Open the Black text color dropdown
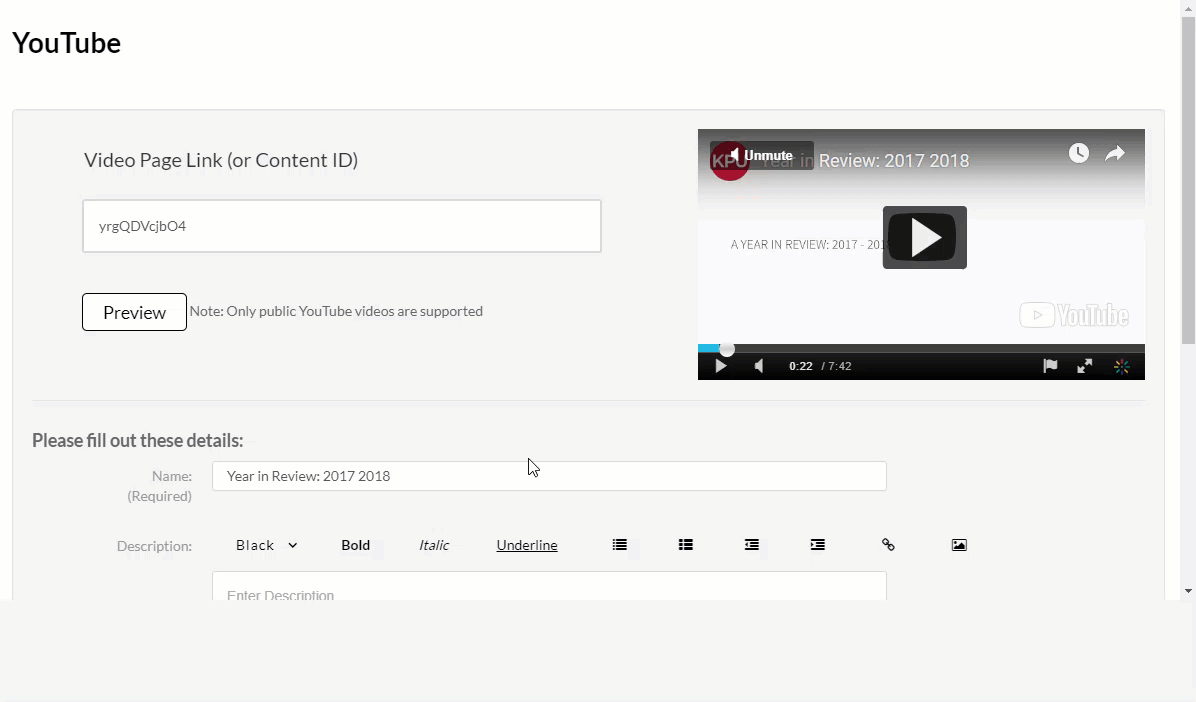 (266, 546)
